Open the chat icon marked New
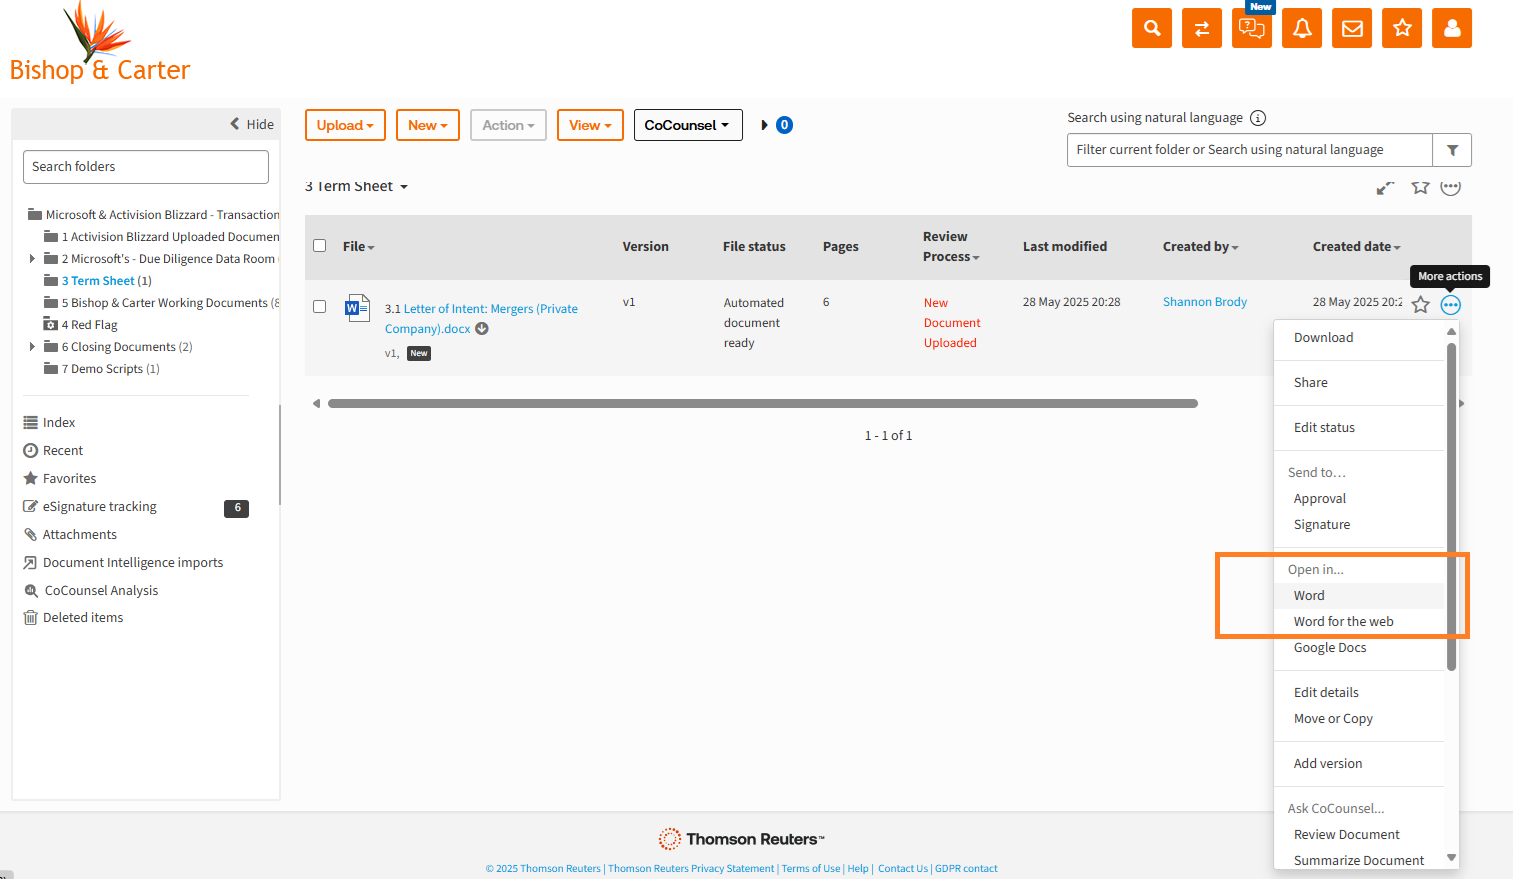The image size is (1513, 879). coord(1252,28)
